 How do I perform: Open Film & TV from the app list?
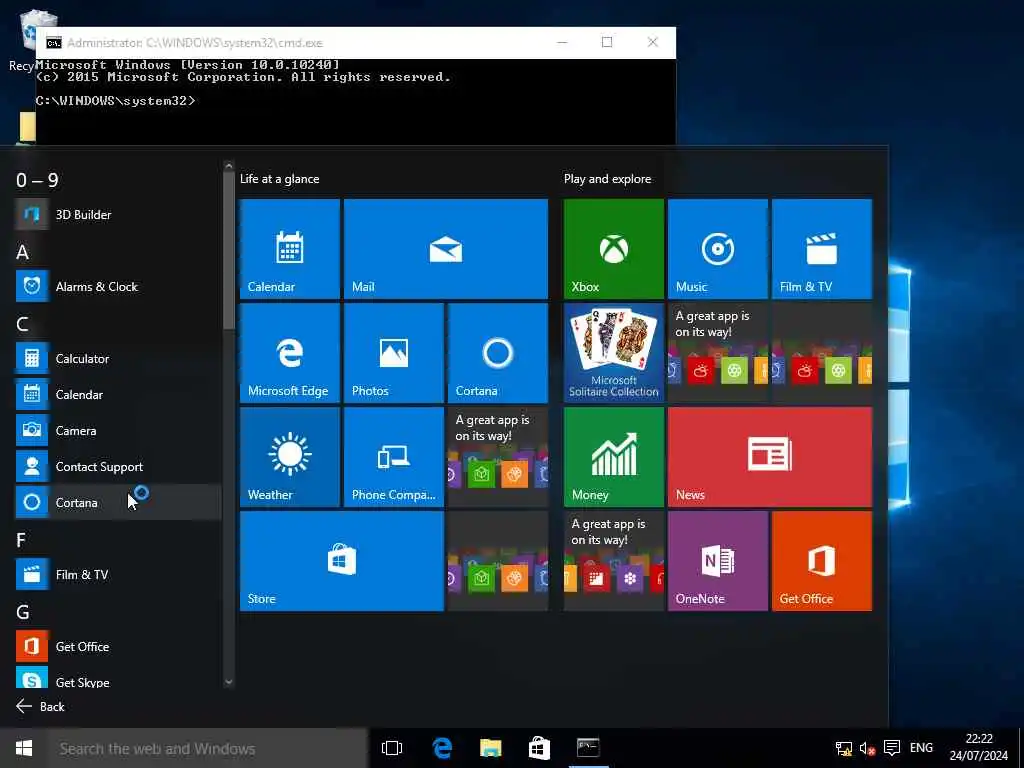coord(118,574)
